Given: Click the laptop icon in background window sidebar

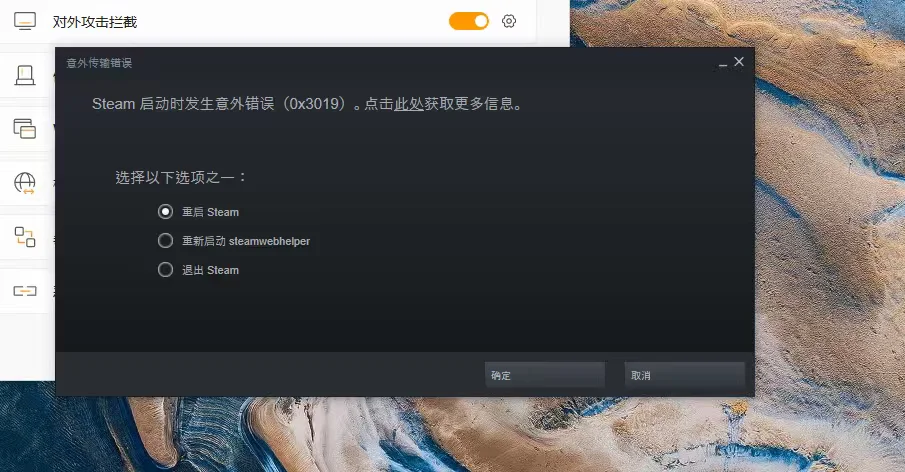Looking at the screenshot, I should coord(25,75).
